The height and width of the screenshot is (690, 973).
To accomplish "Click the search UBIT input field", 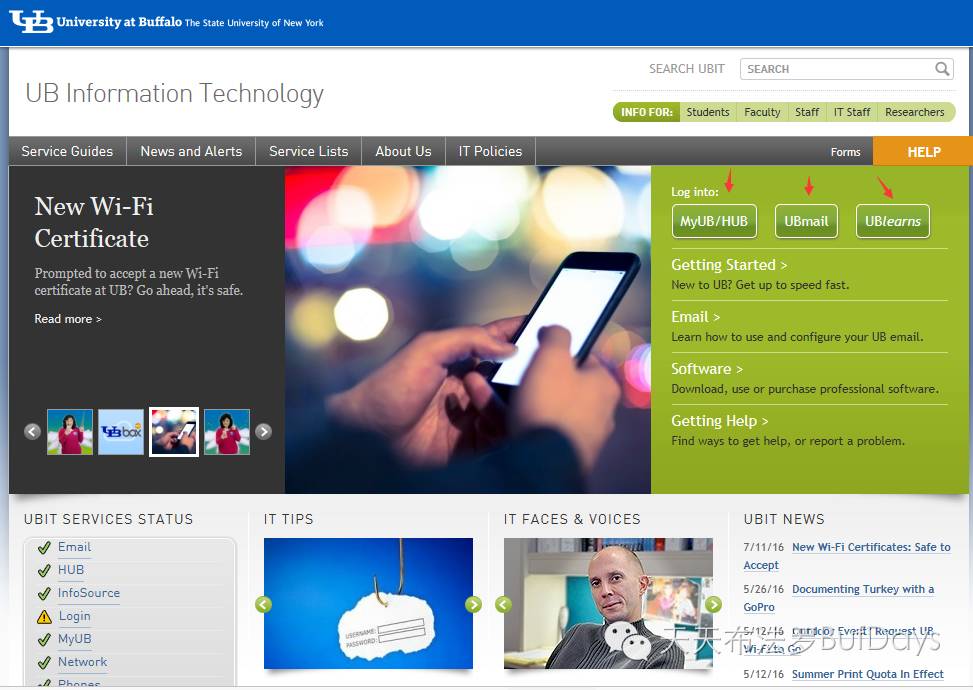I will tap(846, 69).
